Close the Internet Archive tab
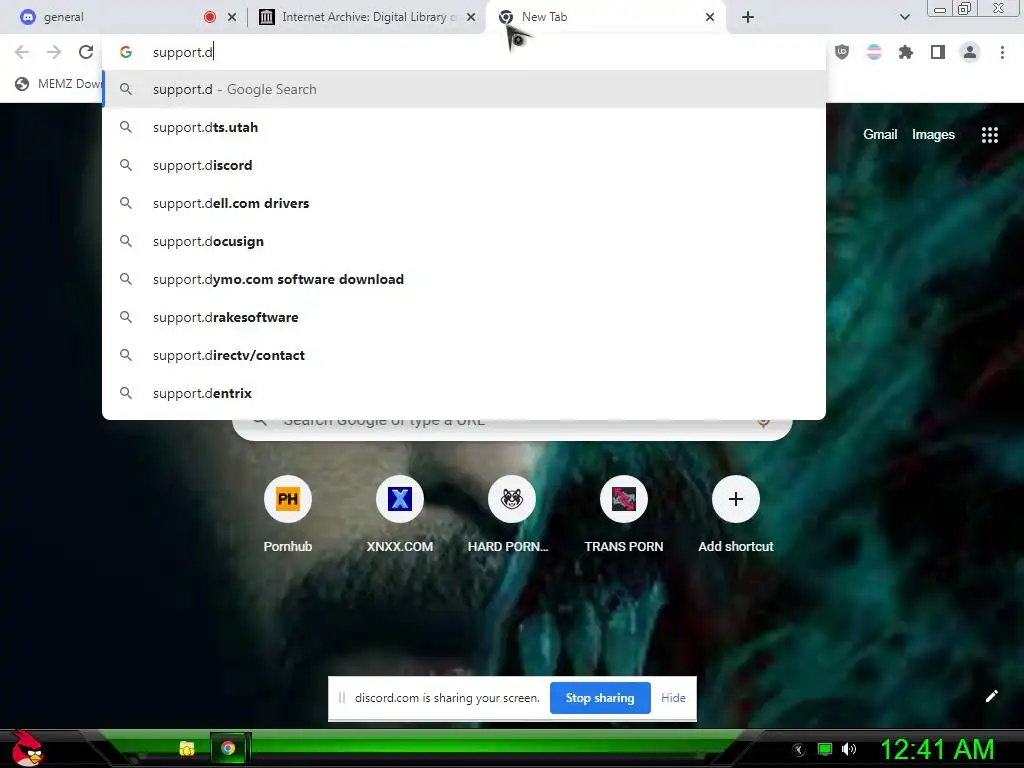This screenshot has height=768, width=1024. coord(471,17)
